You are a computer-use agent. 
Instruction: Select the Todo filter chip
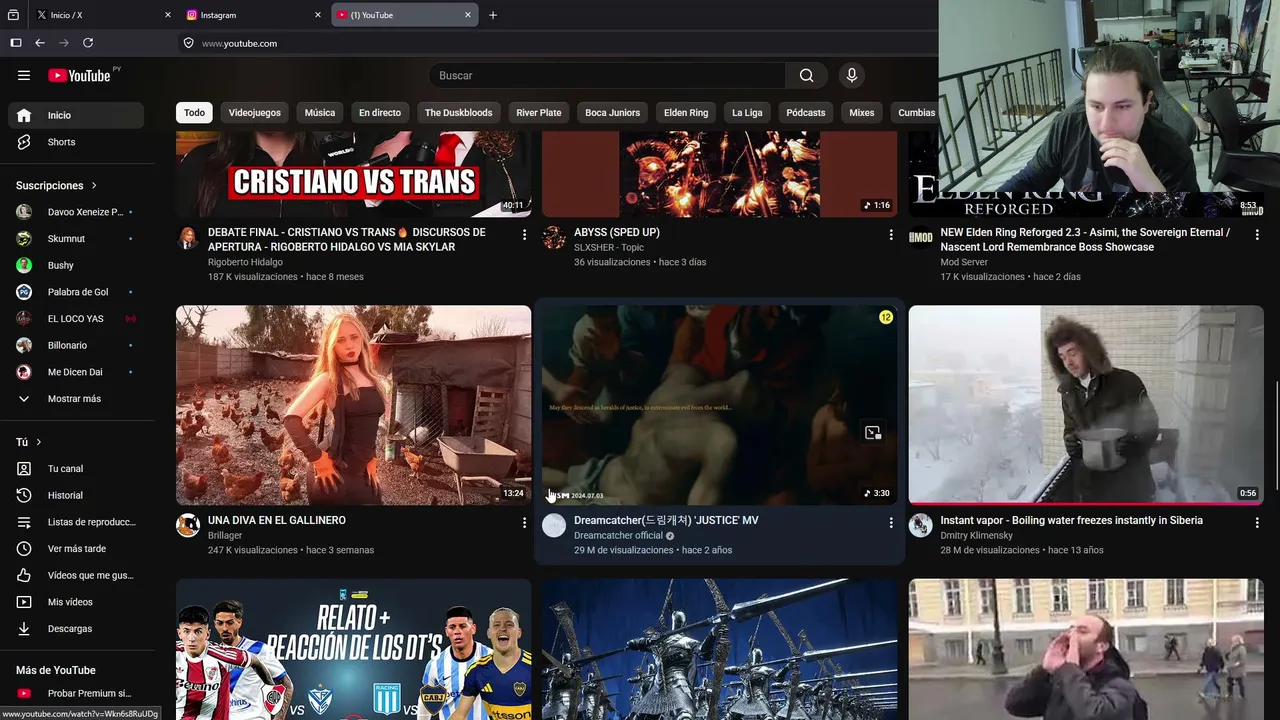[194, 113]
